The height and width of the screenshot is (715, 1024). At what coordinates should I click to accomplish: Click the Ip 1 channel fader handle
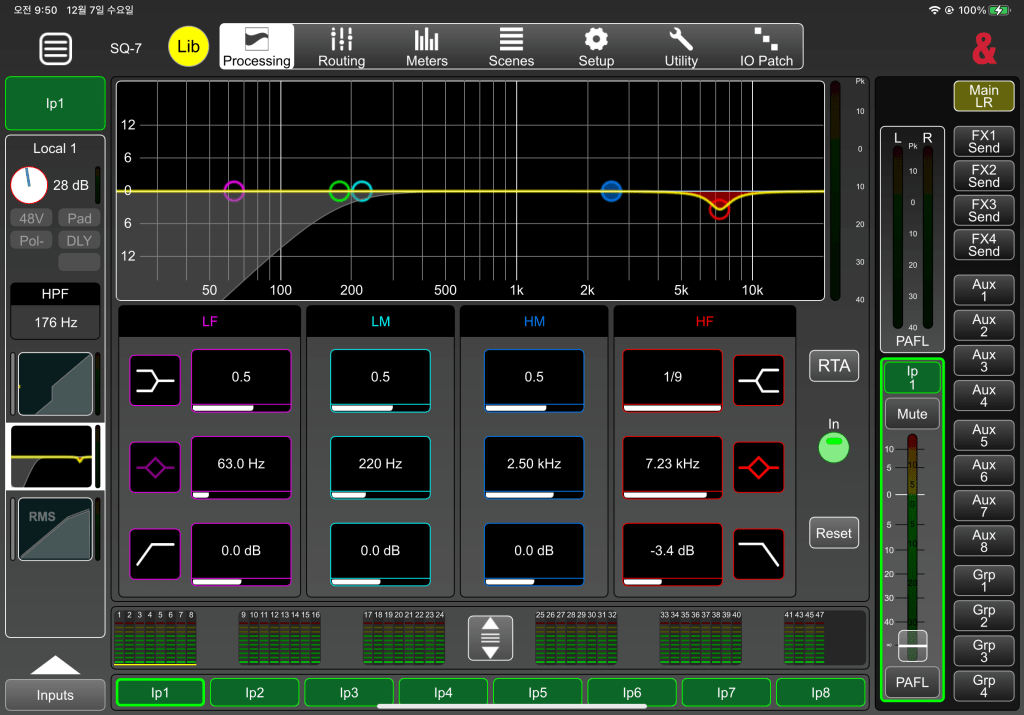pyautogui.click(x=911, y=646)
